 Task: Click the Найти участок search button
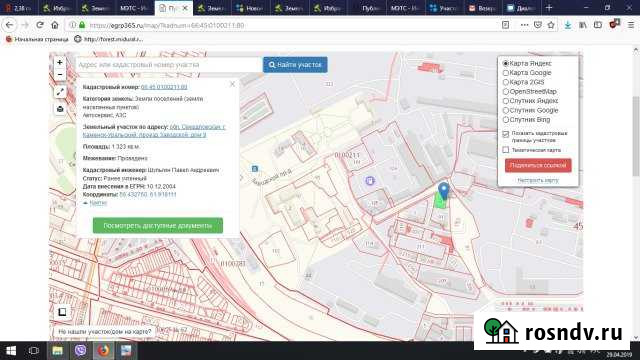pyautogui.click(x=295, y=64)
